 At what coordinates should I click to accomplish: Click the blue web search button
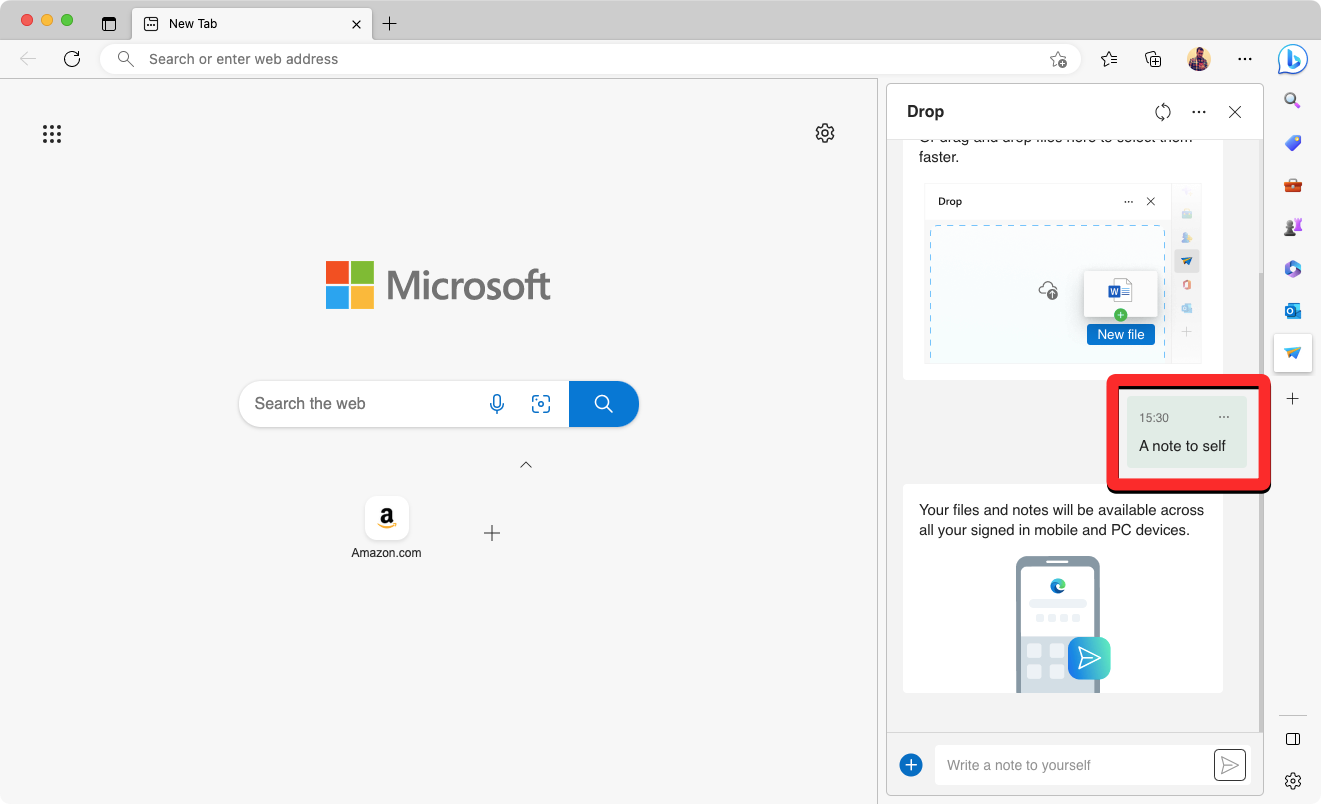(603, 404)
